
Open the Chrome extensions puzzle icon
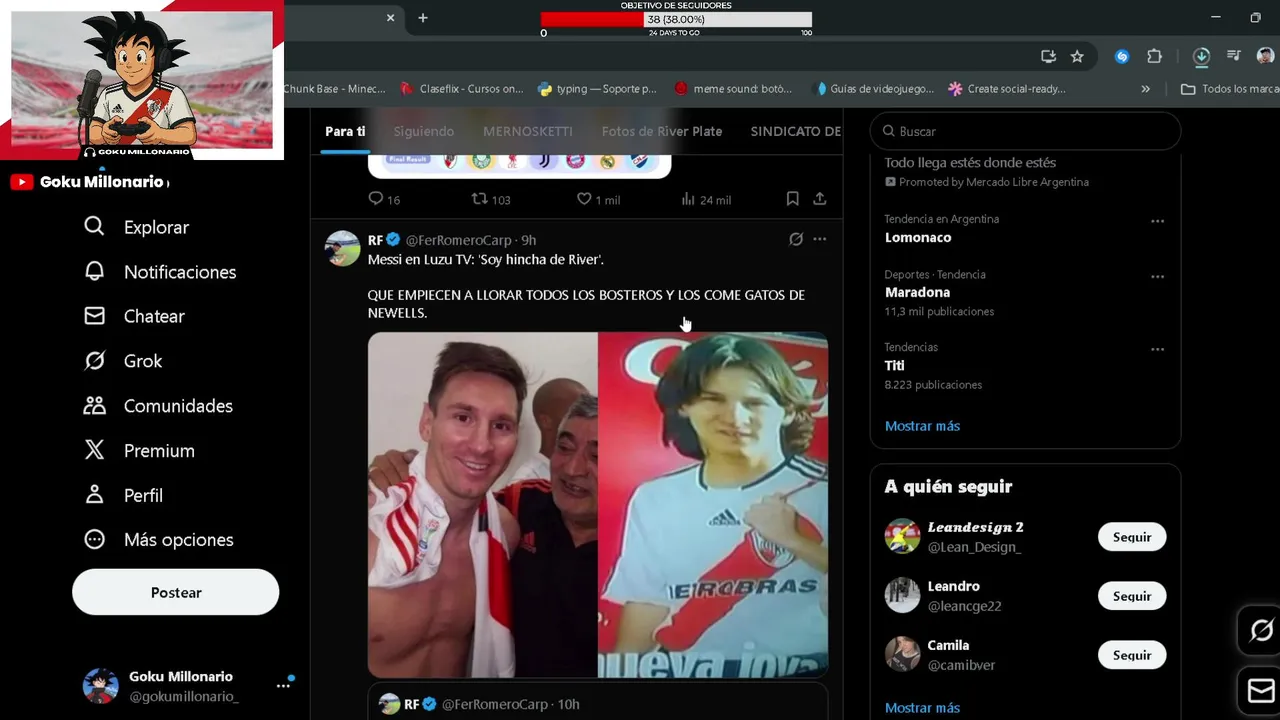pos(1155,57)
